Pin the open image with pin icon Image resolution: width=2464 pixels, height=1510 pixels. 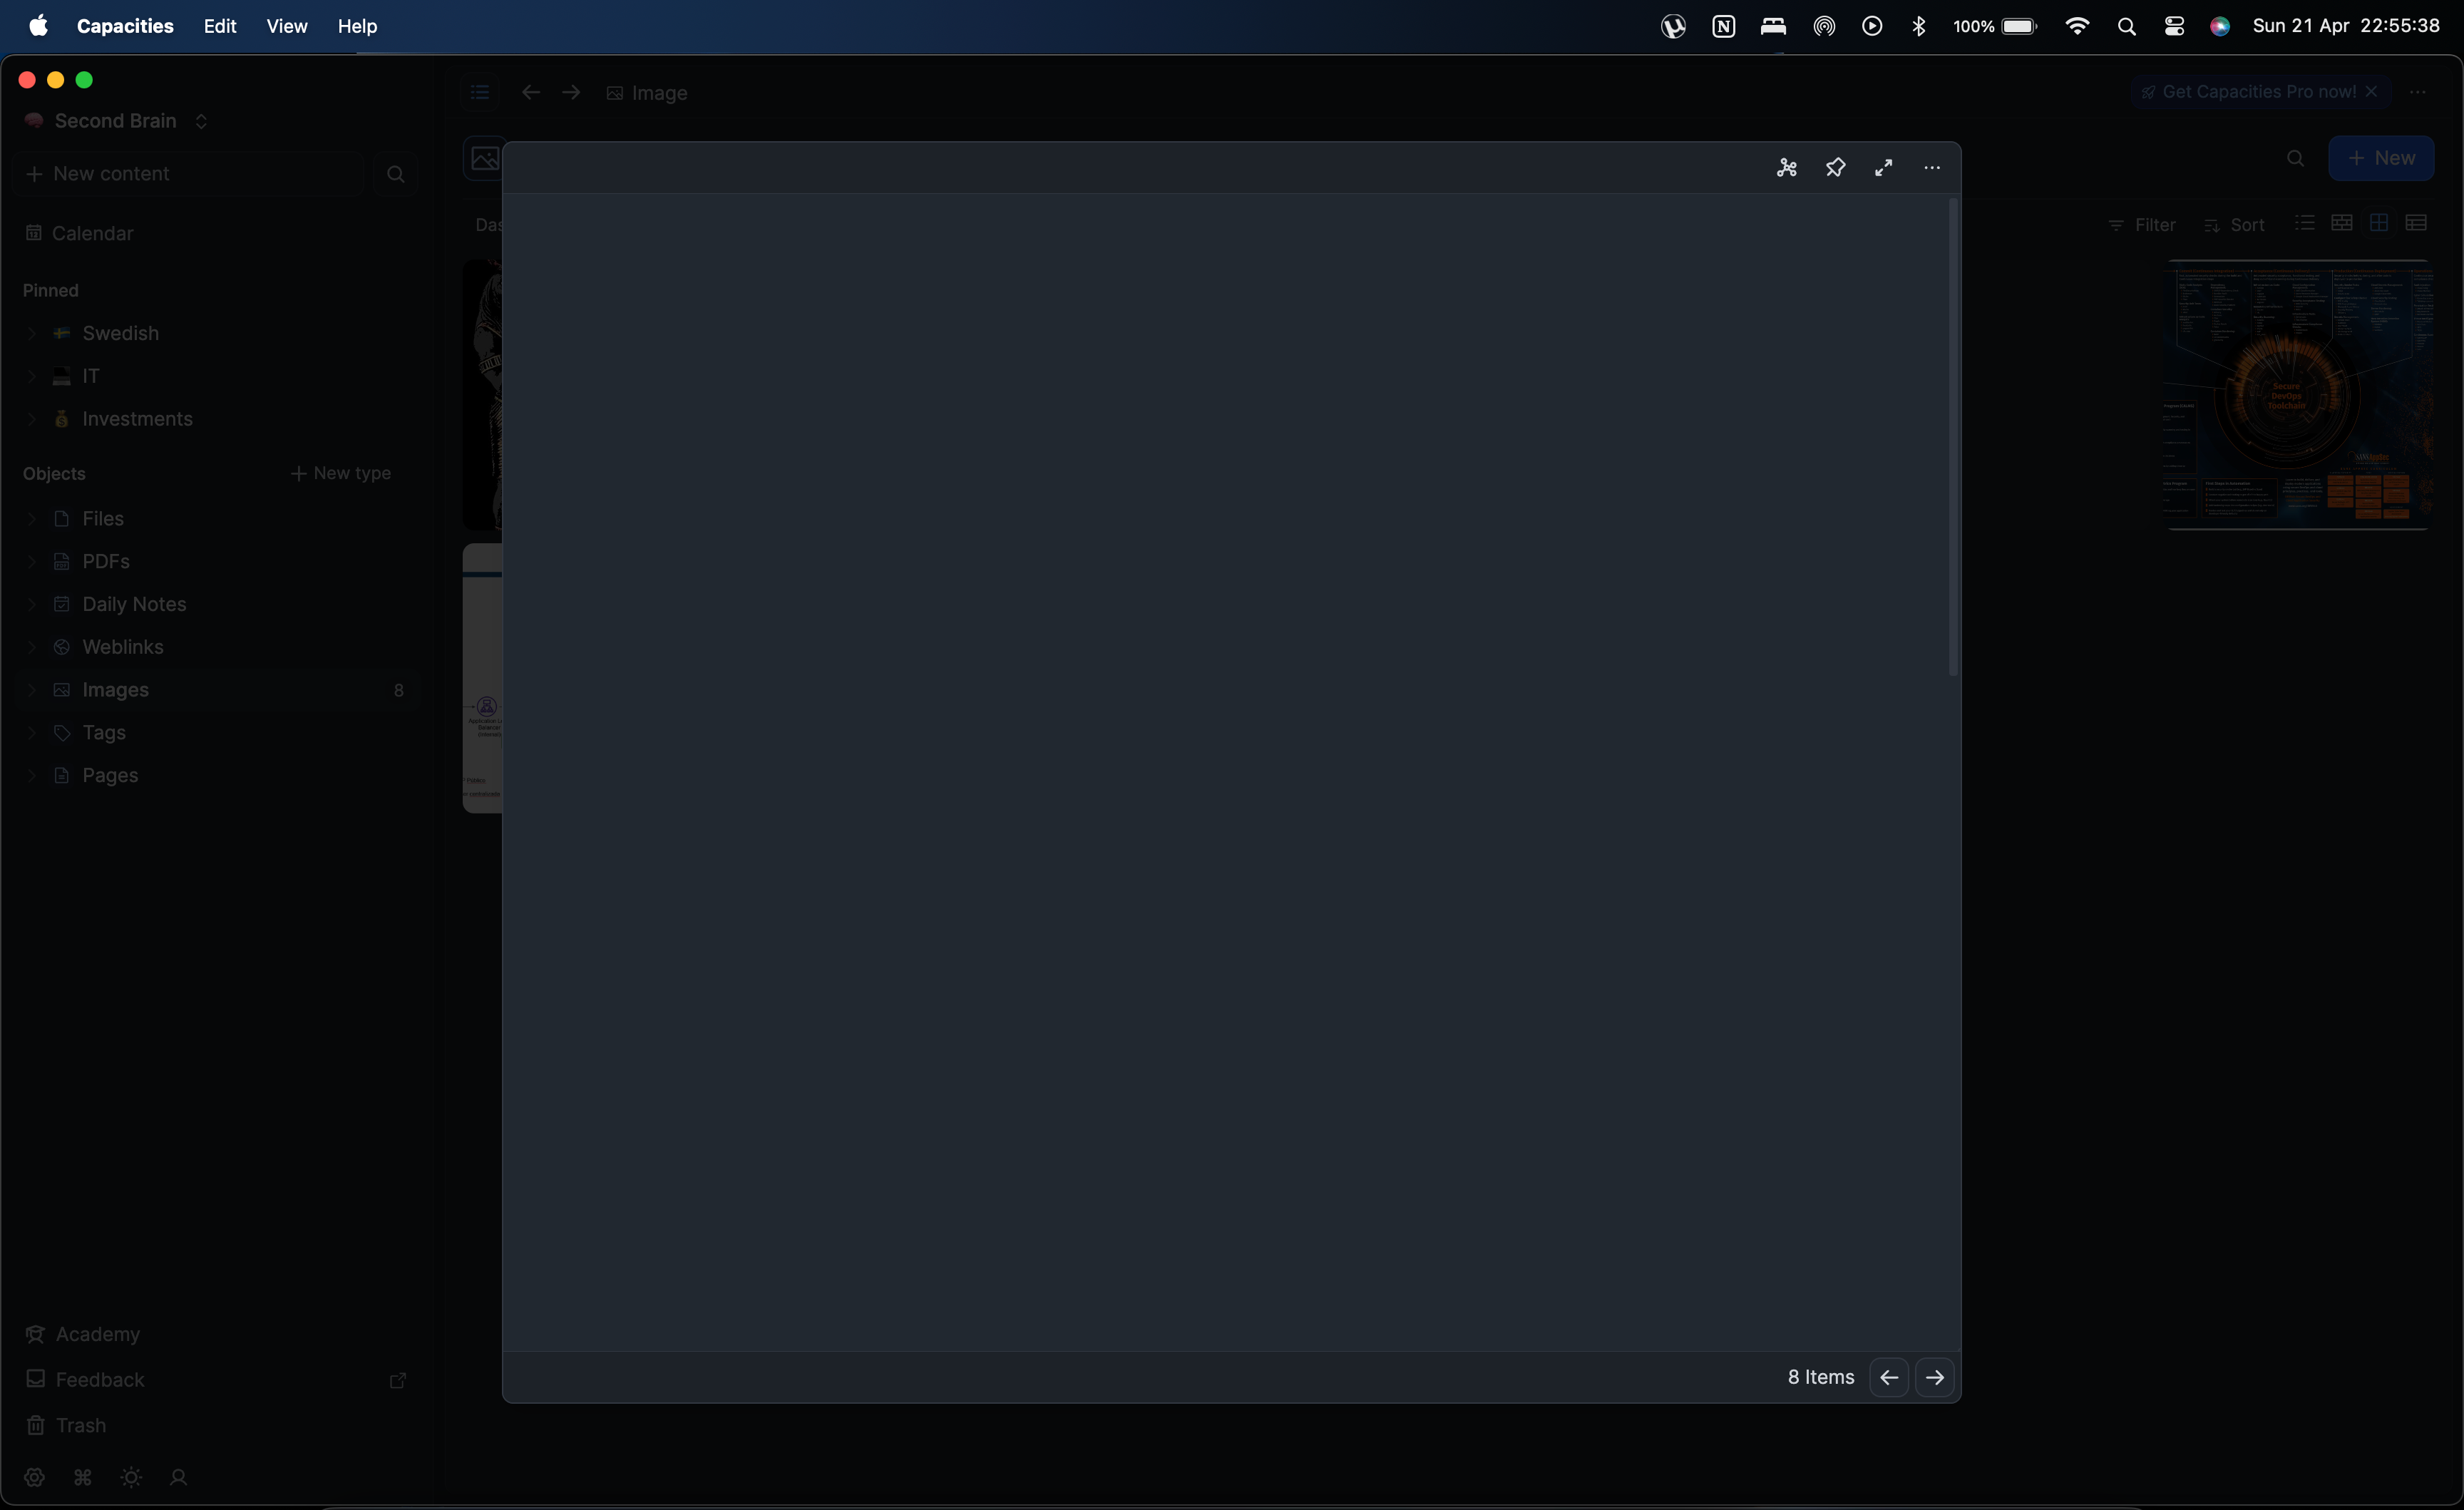[x=1835, y=168]
